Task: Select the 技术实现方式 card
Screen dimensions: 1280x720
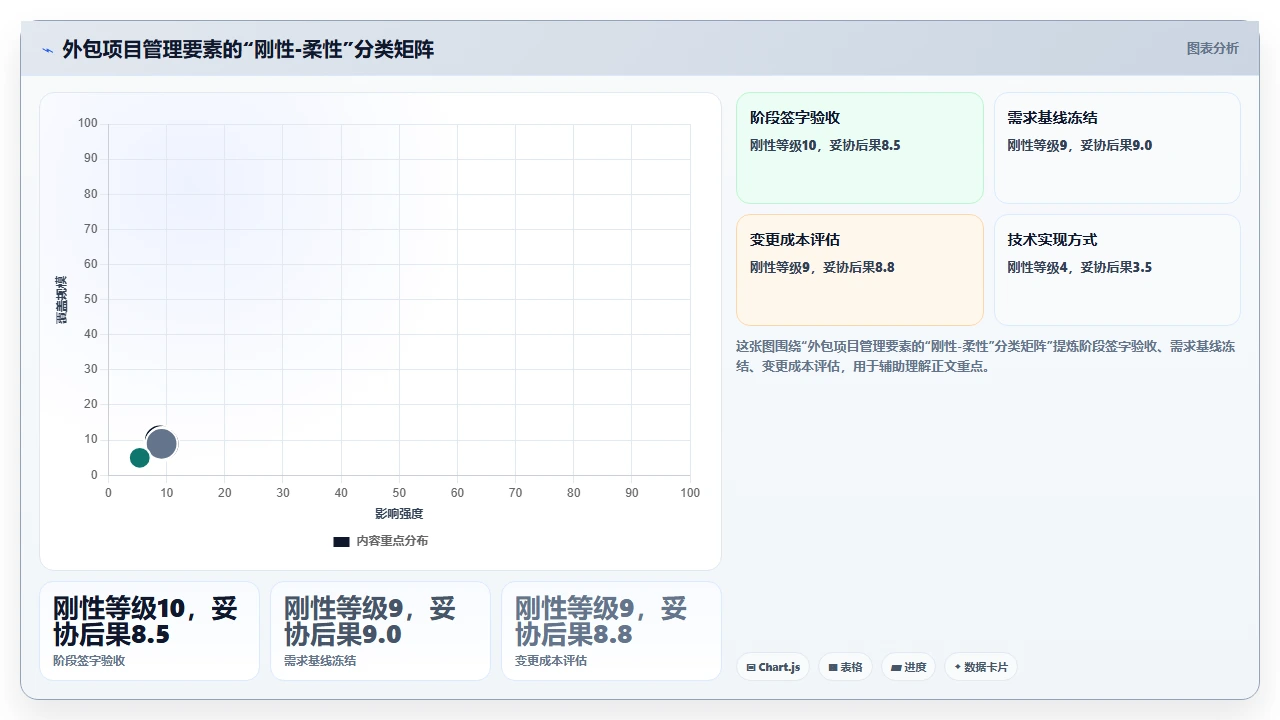Action: click(1117, 270)
